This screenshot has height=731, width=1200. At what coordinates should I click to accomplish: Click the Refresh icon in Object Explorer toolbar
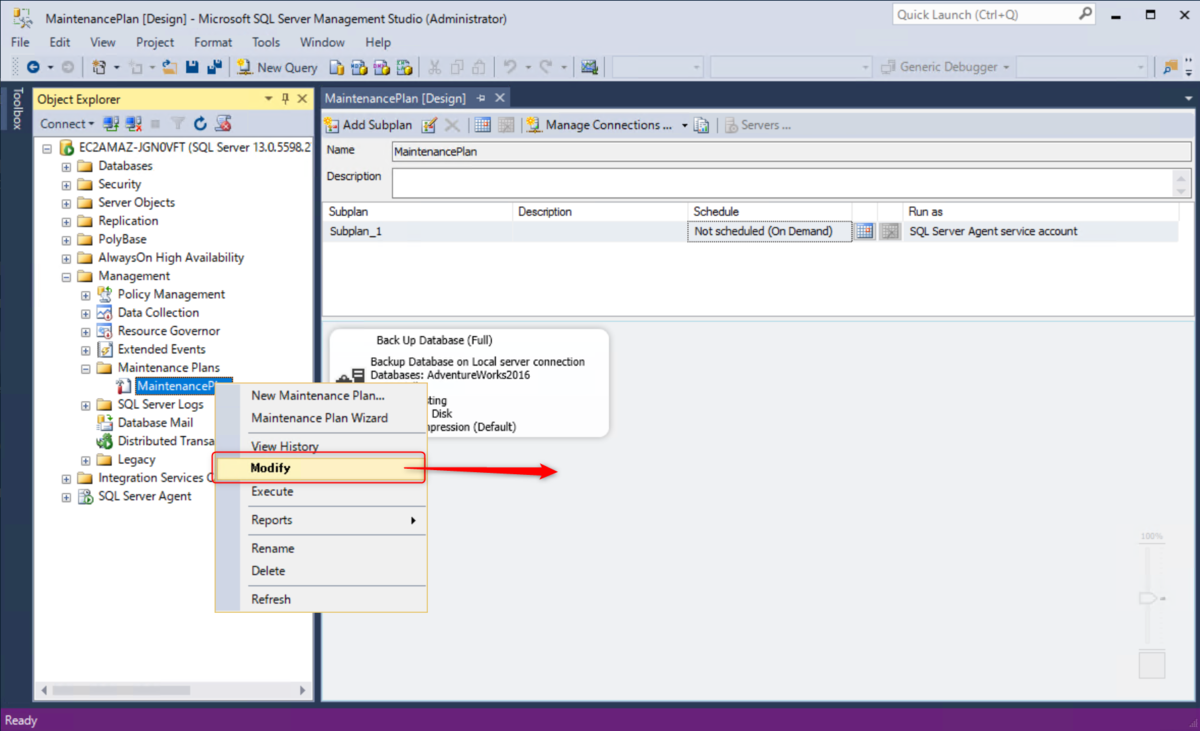pyautogui.click(x=200, y=124)
